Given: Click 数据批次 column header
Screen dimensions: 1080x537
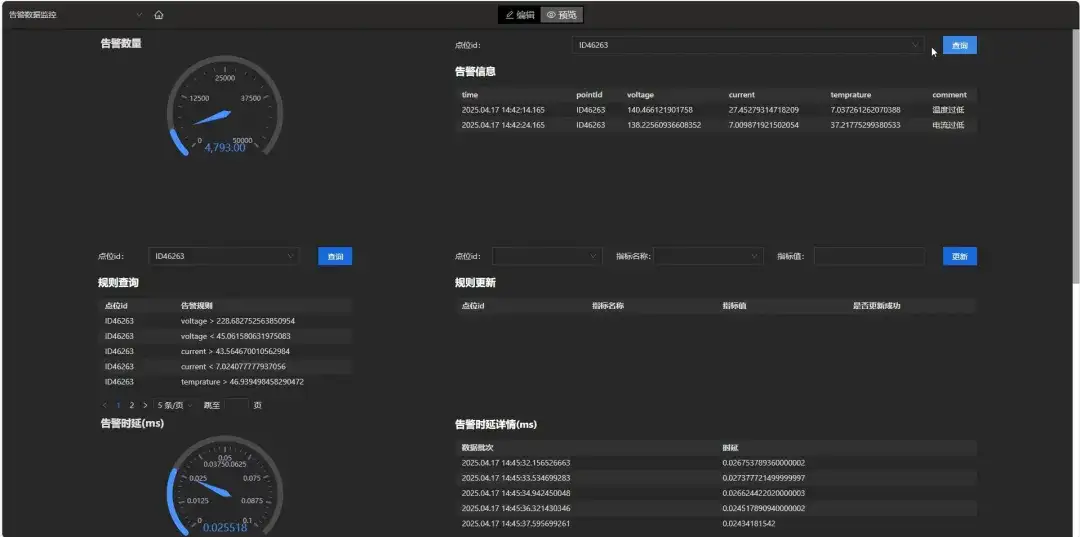Looking at the screenshot, I should click(x=477, y=448).
